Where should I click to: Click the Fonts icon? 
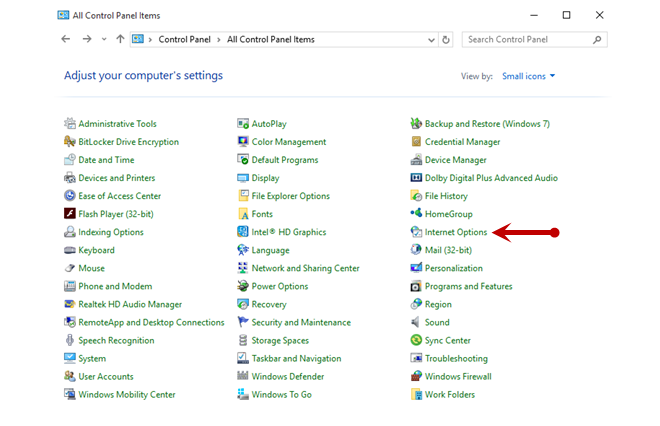pyautogui.click(x=243, y=214)
